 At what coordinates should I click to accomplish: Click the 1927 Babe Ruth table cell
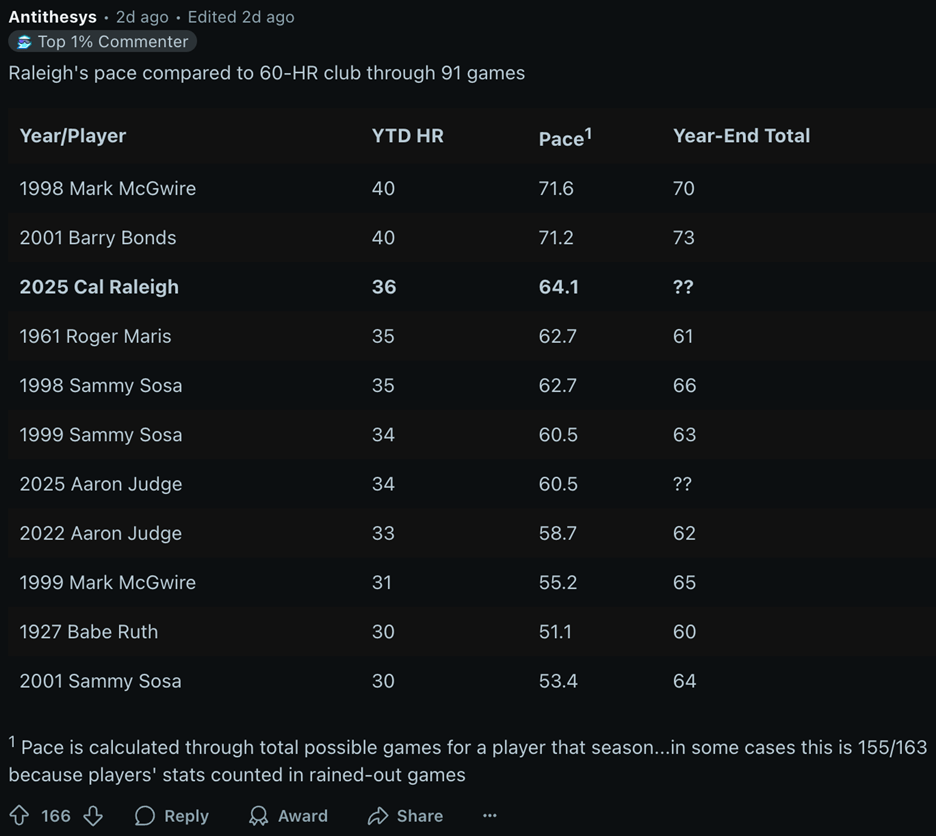(89, 632)
